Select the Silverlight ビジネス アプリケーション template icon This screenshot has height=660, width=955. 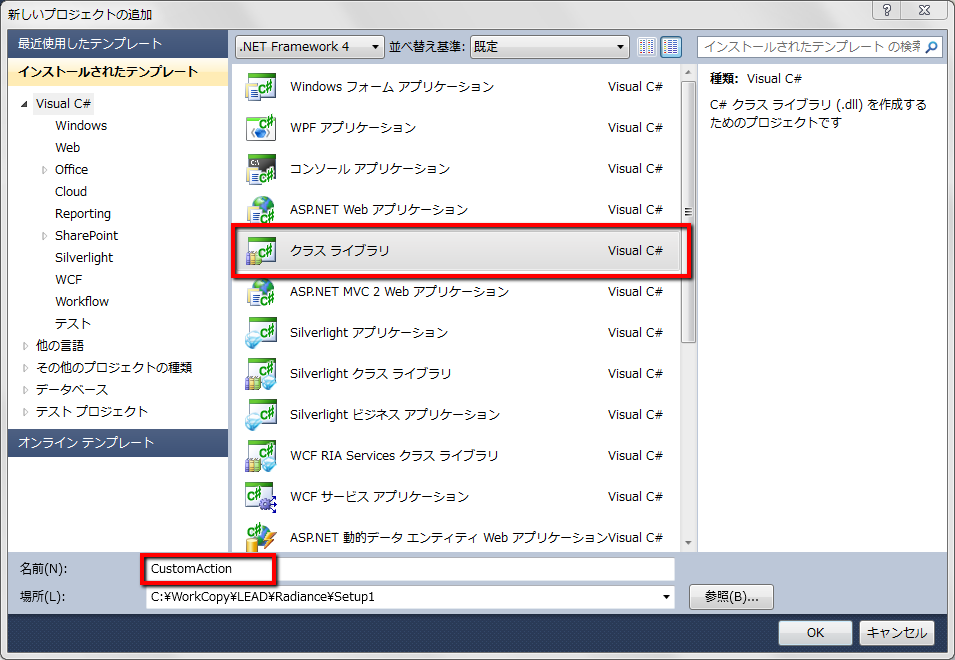pos(261,415)
